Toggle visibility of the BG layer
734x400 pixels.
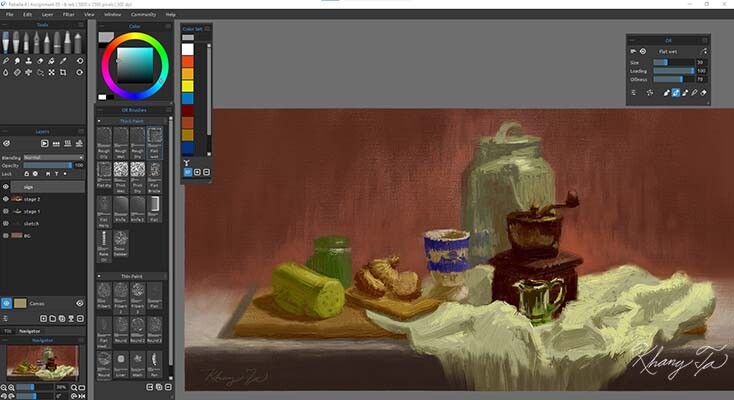6,236
